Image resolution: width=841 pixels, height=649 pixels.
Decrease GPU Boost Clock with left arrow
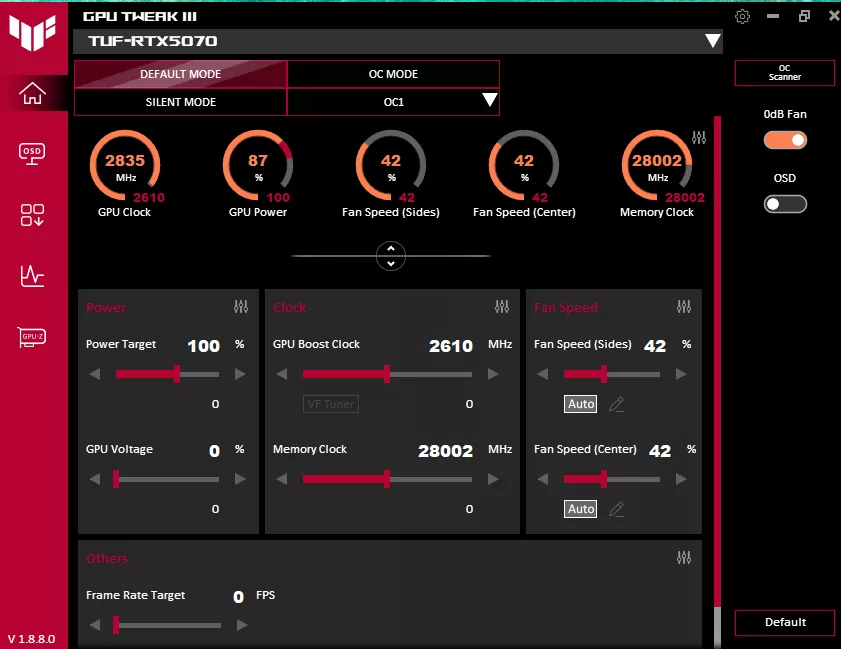click(x=282, y=374)
